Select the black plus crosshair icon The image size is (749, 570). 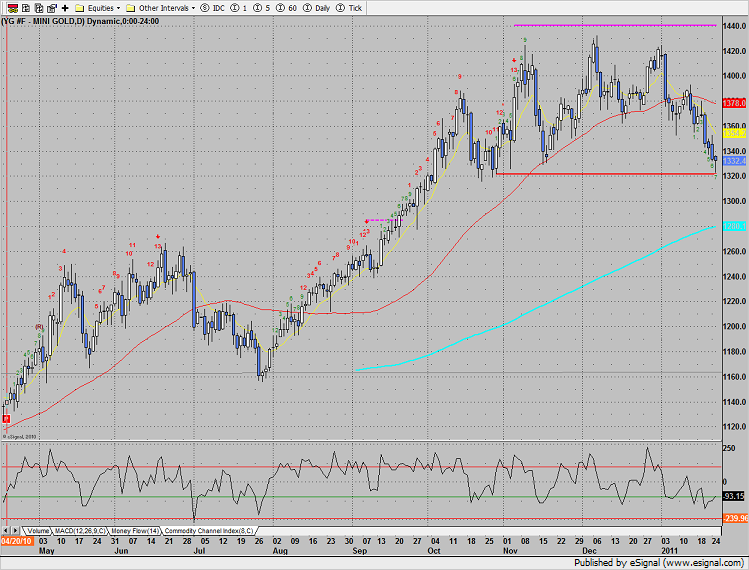[x=65, y=7]
